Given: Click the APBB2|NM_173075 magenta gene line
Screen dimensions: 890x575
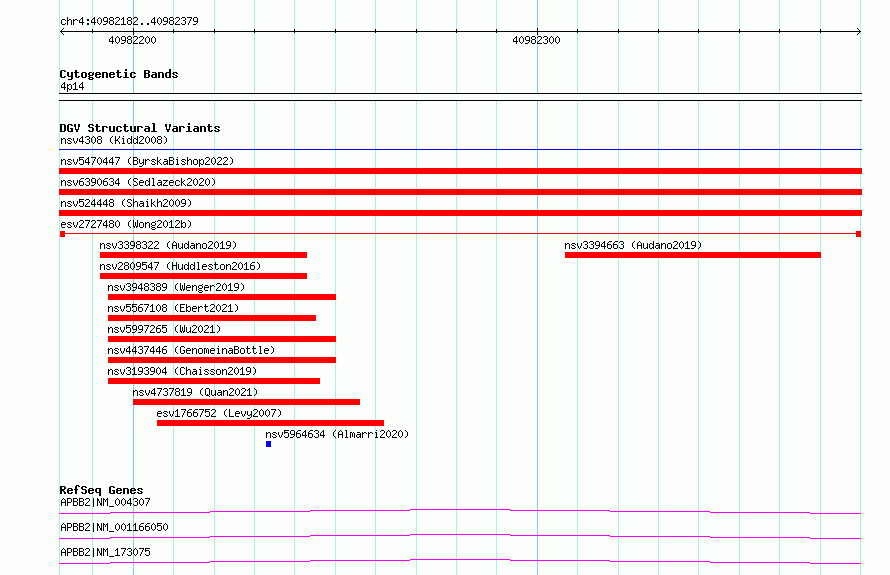Looking at the screenshot, I should [x=460, y=561].
